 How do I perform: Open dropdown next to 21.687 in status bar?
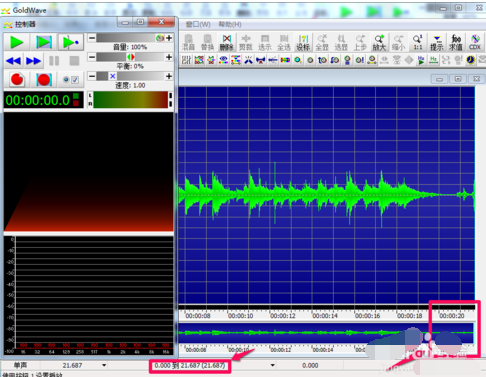(104, 365)
